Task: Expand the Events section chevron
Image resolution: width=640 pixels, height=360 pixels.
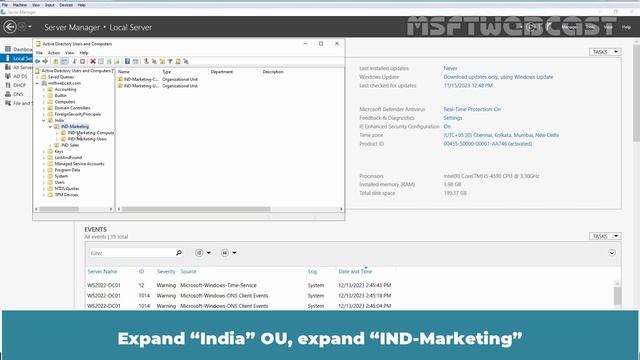Action: coord(612,253)
